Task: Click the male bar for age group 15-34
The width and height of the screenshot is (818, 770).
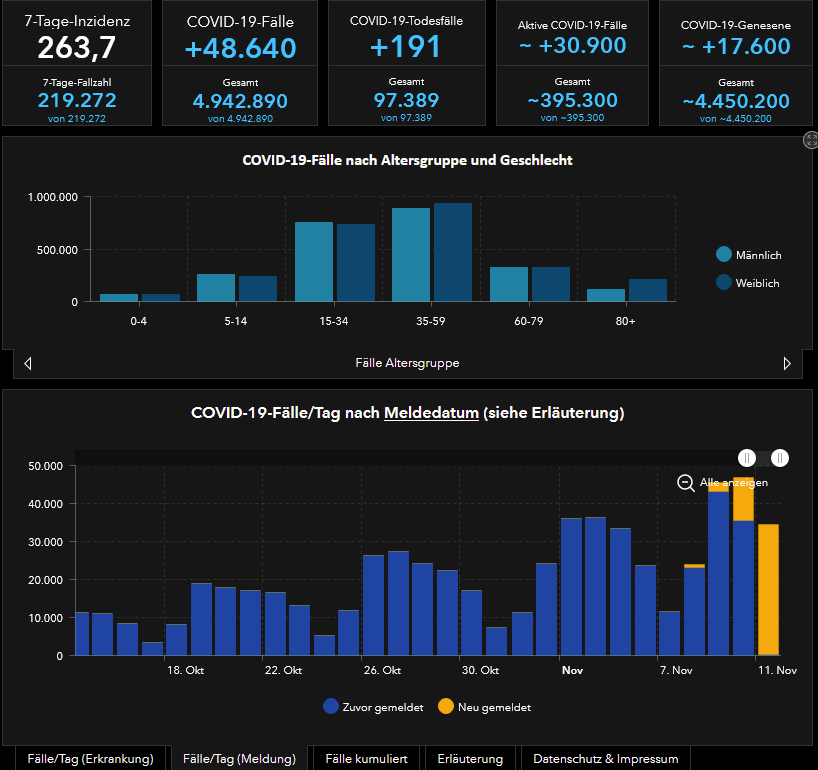Action: 314,262
